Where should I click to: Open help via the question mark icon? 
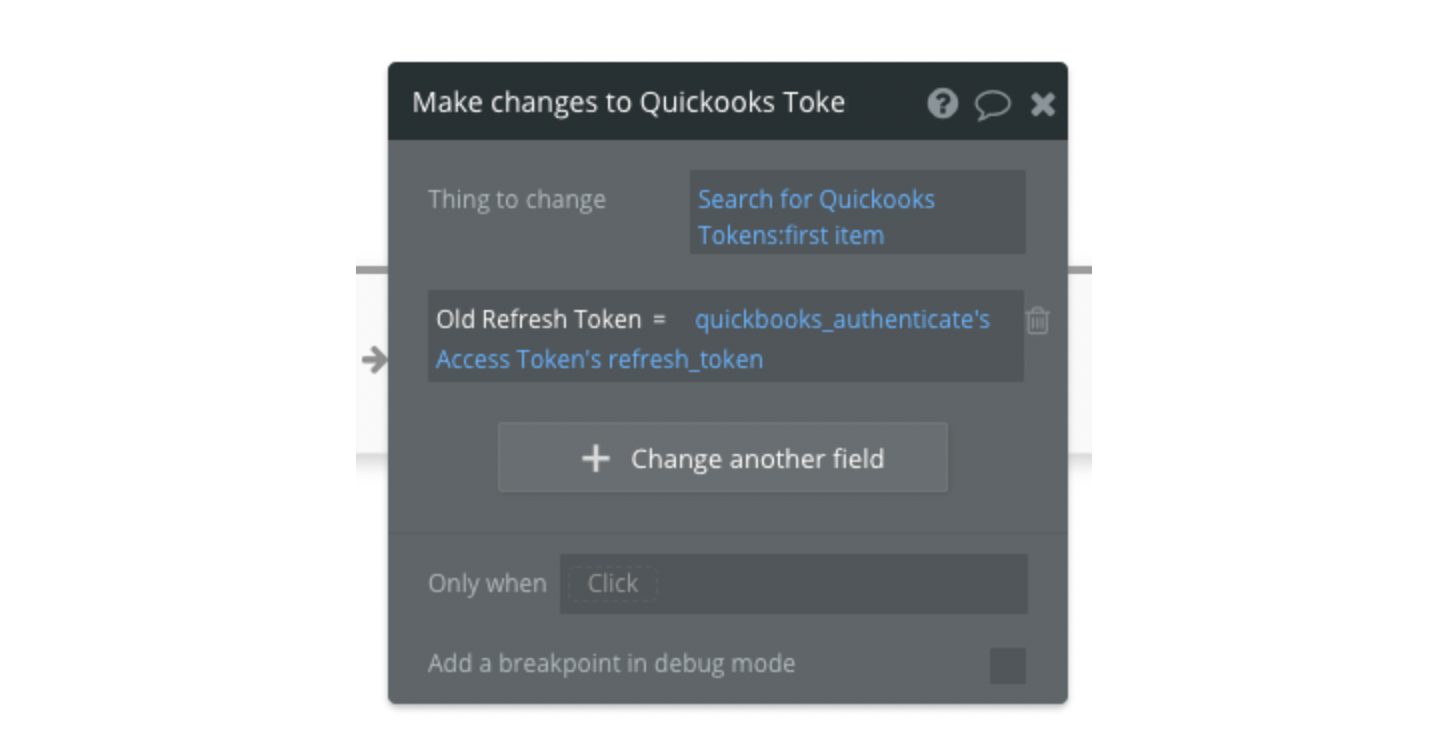coord(942,103)
